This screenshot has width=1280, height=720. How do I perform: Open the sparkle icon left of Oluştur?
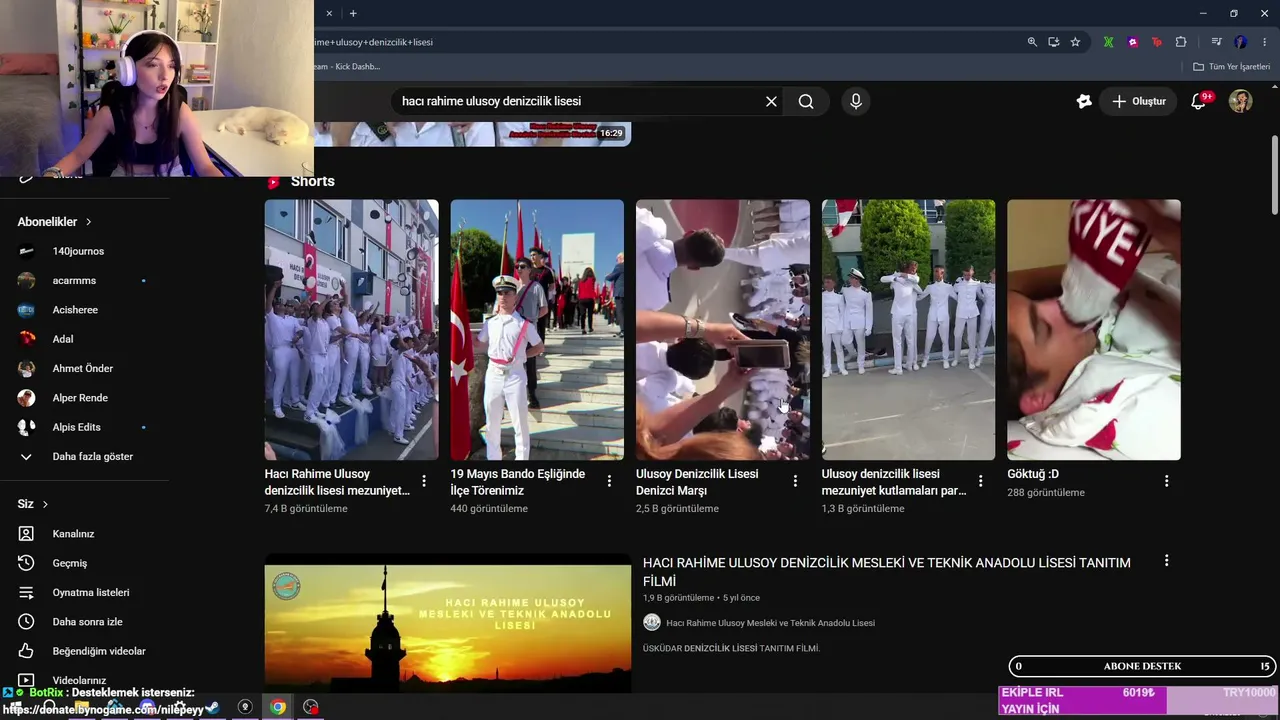1084,101
